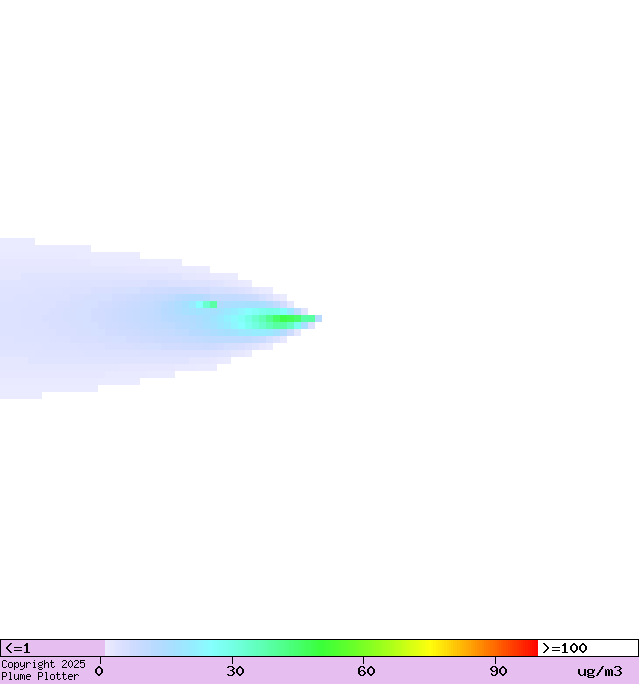Click the '60' scale tick label

click(366, 671)
